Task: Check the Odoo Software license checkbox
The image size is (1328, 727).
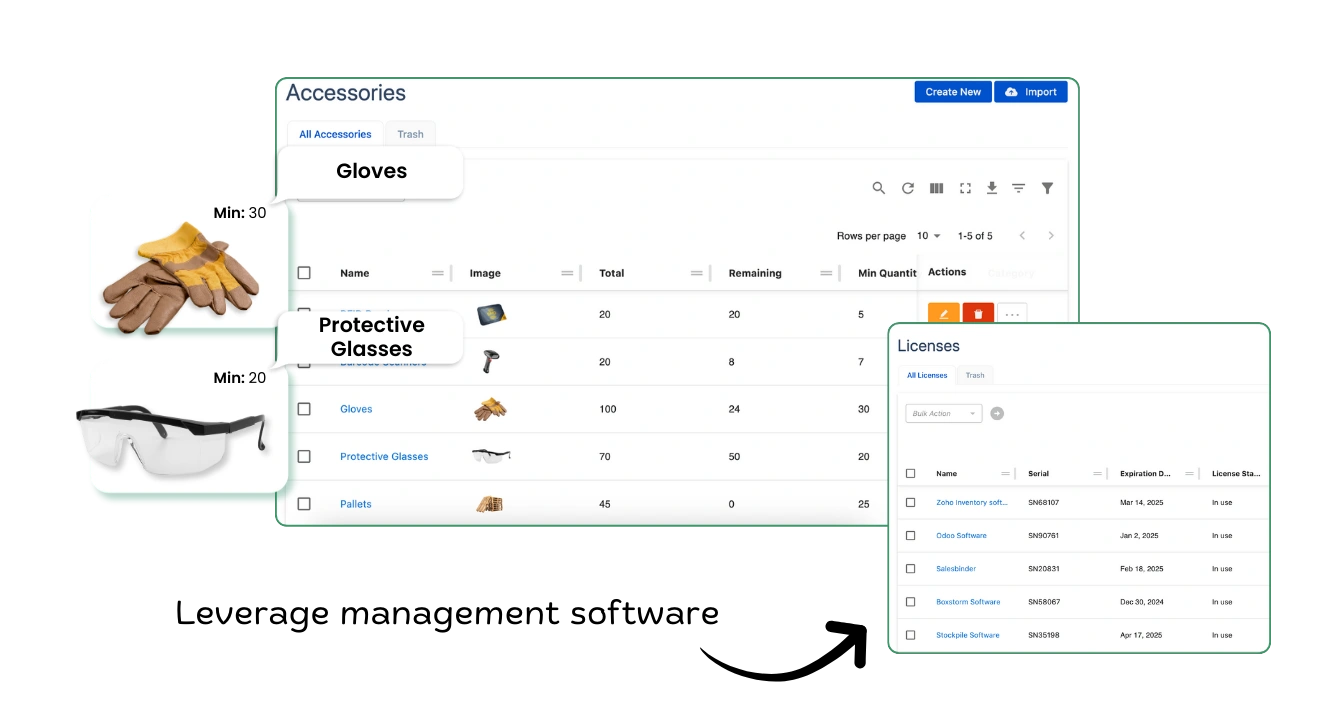Action: pyautogui.click(x=910, y=536)
